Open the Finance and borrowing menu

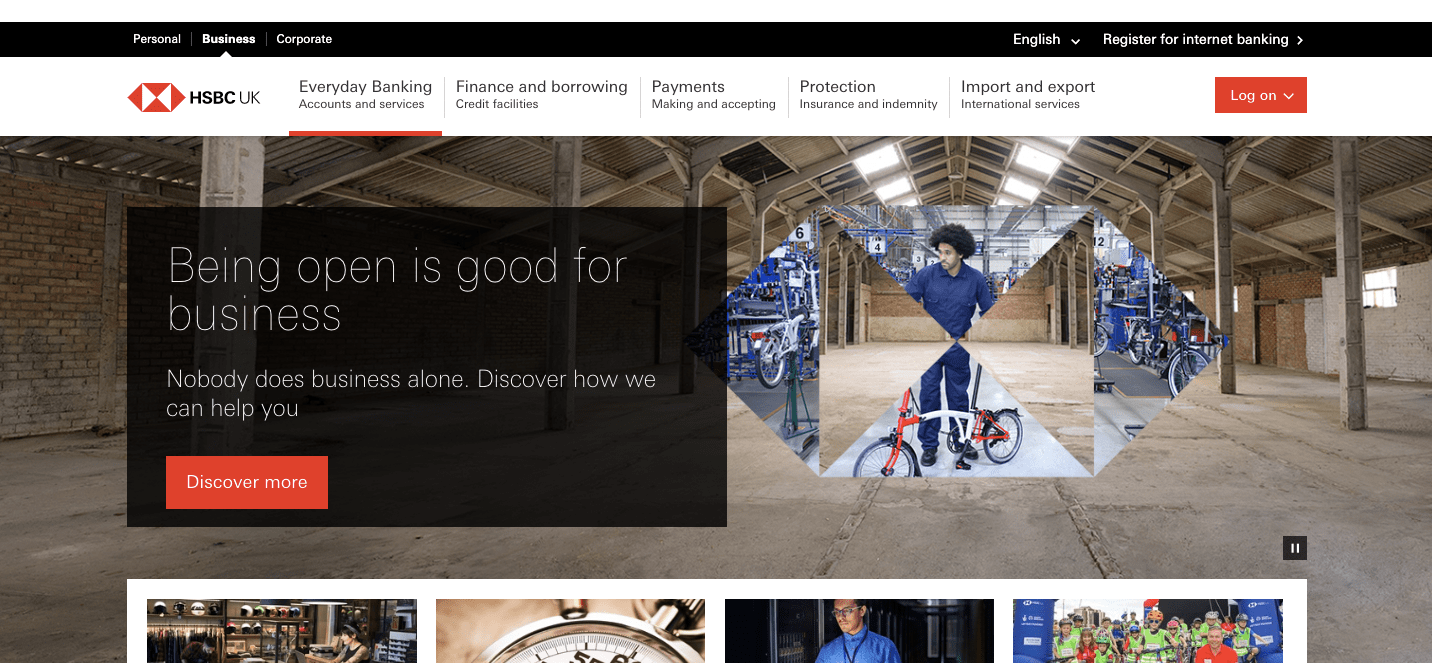pyautogui.click(x=541, y=95)
